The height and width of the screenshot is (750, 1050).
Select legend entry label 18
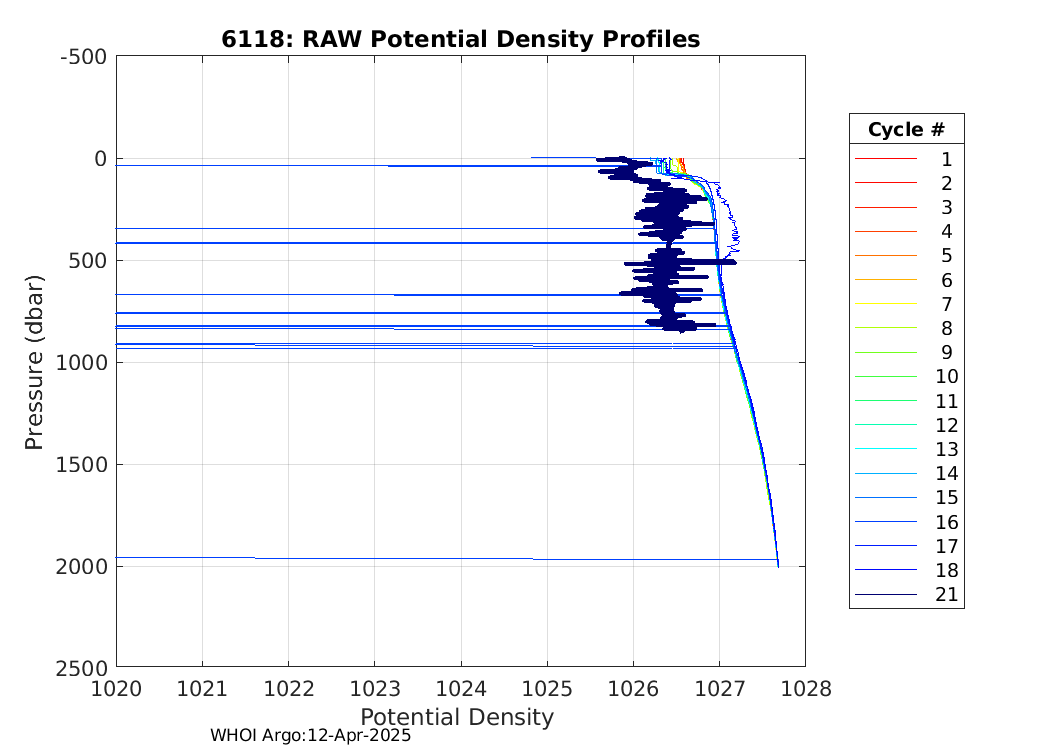(946, 570)
